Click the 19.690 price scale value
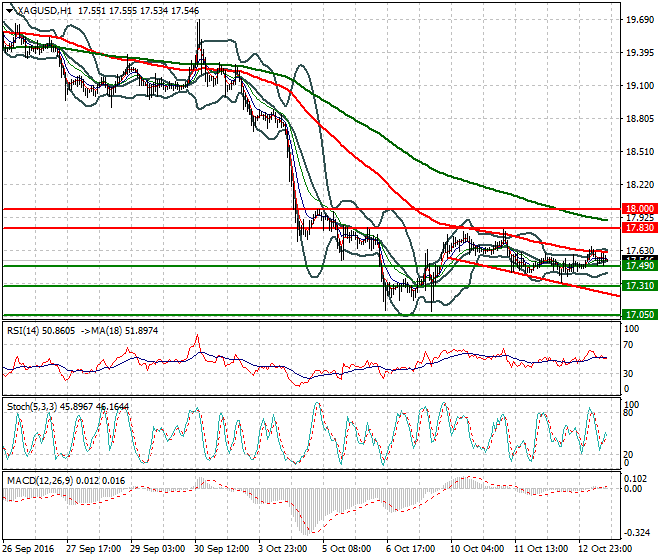 [640, 20]
